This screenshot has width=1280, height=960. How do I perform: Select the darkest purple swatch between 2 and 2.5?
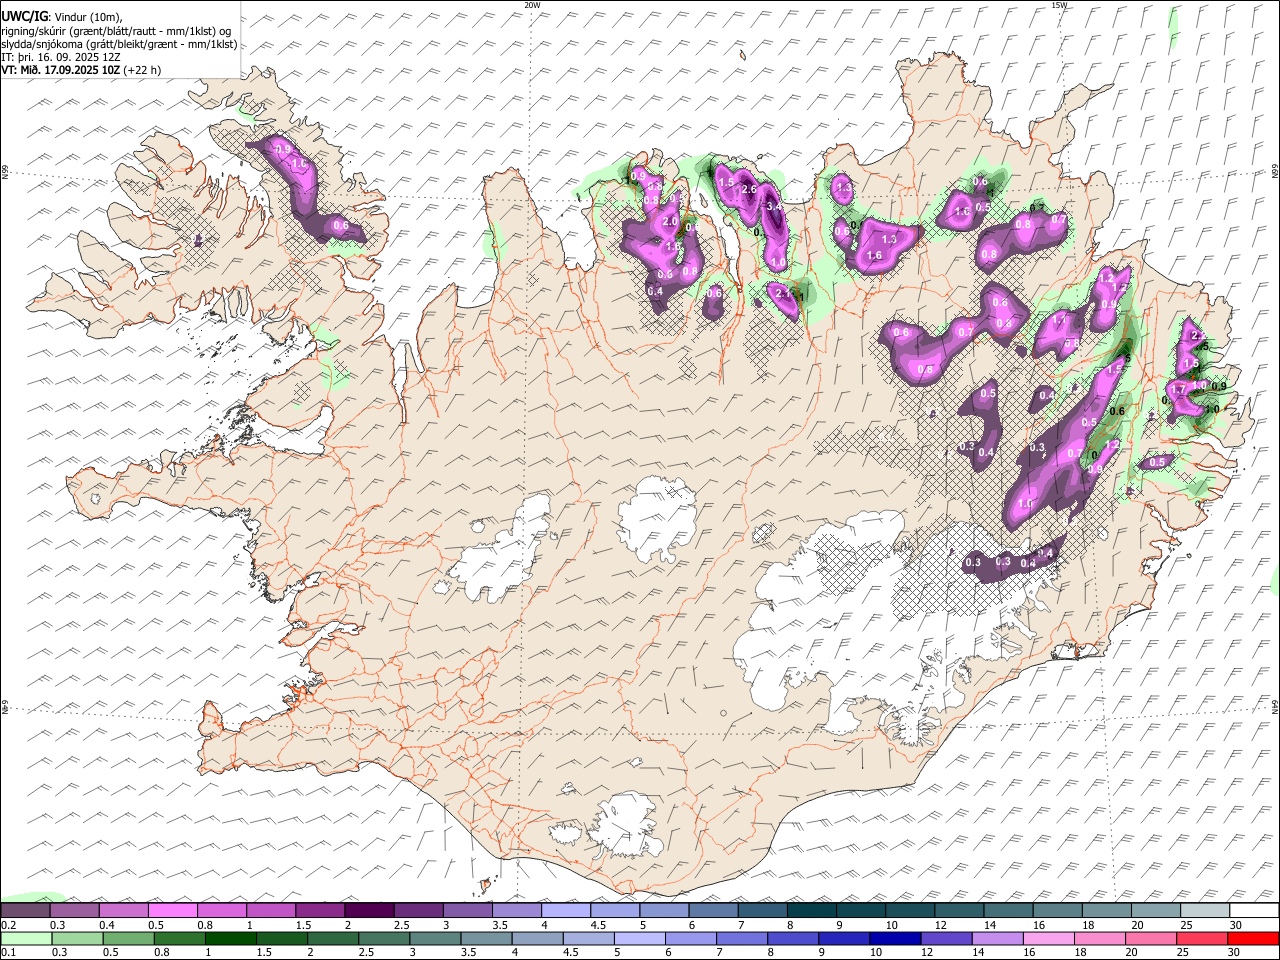369,911
